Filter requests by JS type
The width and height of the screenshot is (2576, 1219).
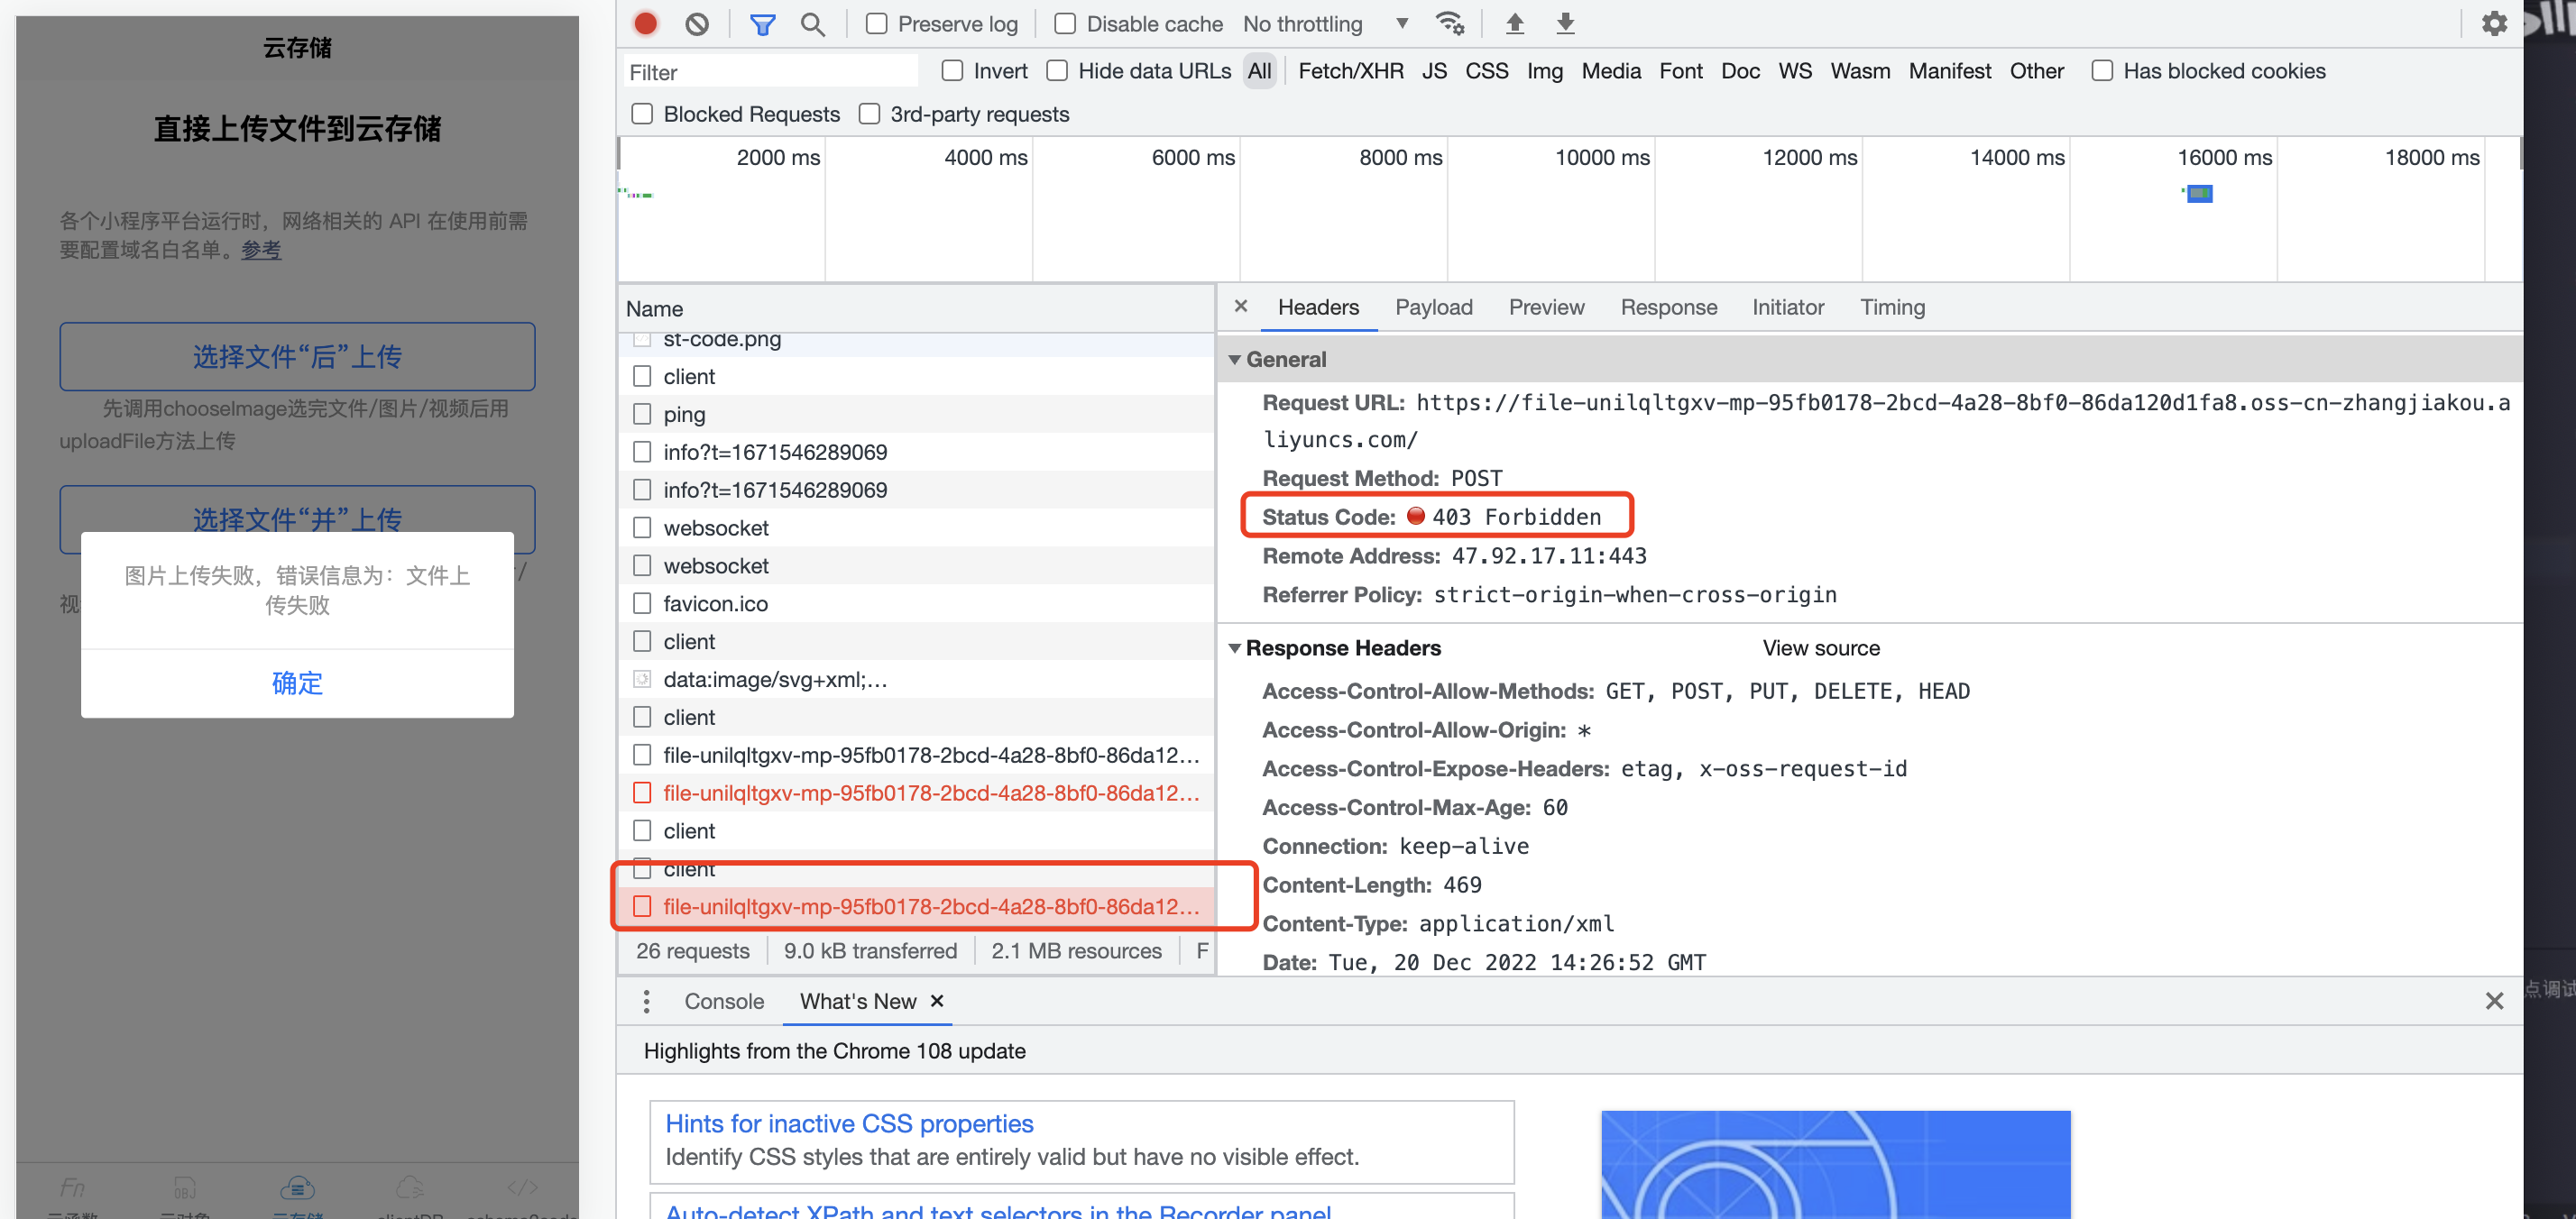(1434, 71)
